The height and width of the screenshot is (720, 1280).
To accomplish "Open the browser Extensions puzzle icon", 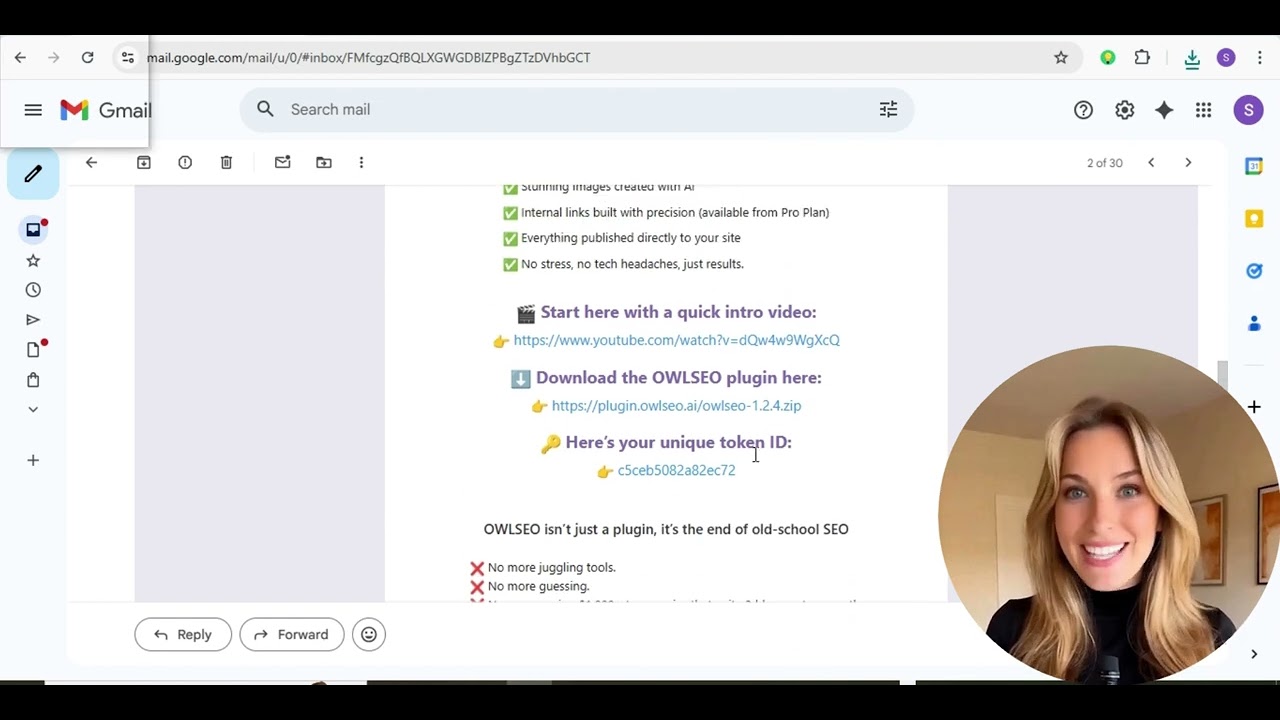I will tap(1142, 58).
